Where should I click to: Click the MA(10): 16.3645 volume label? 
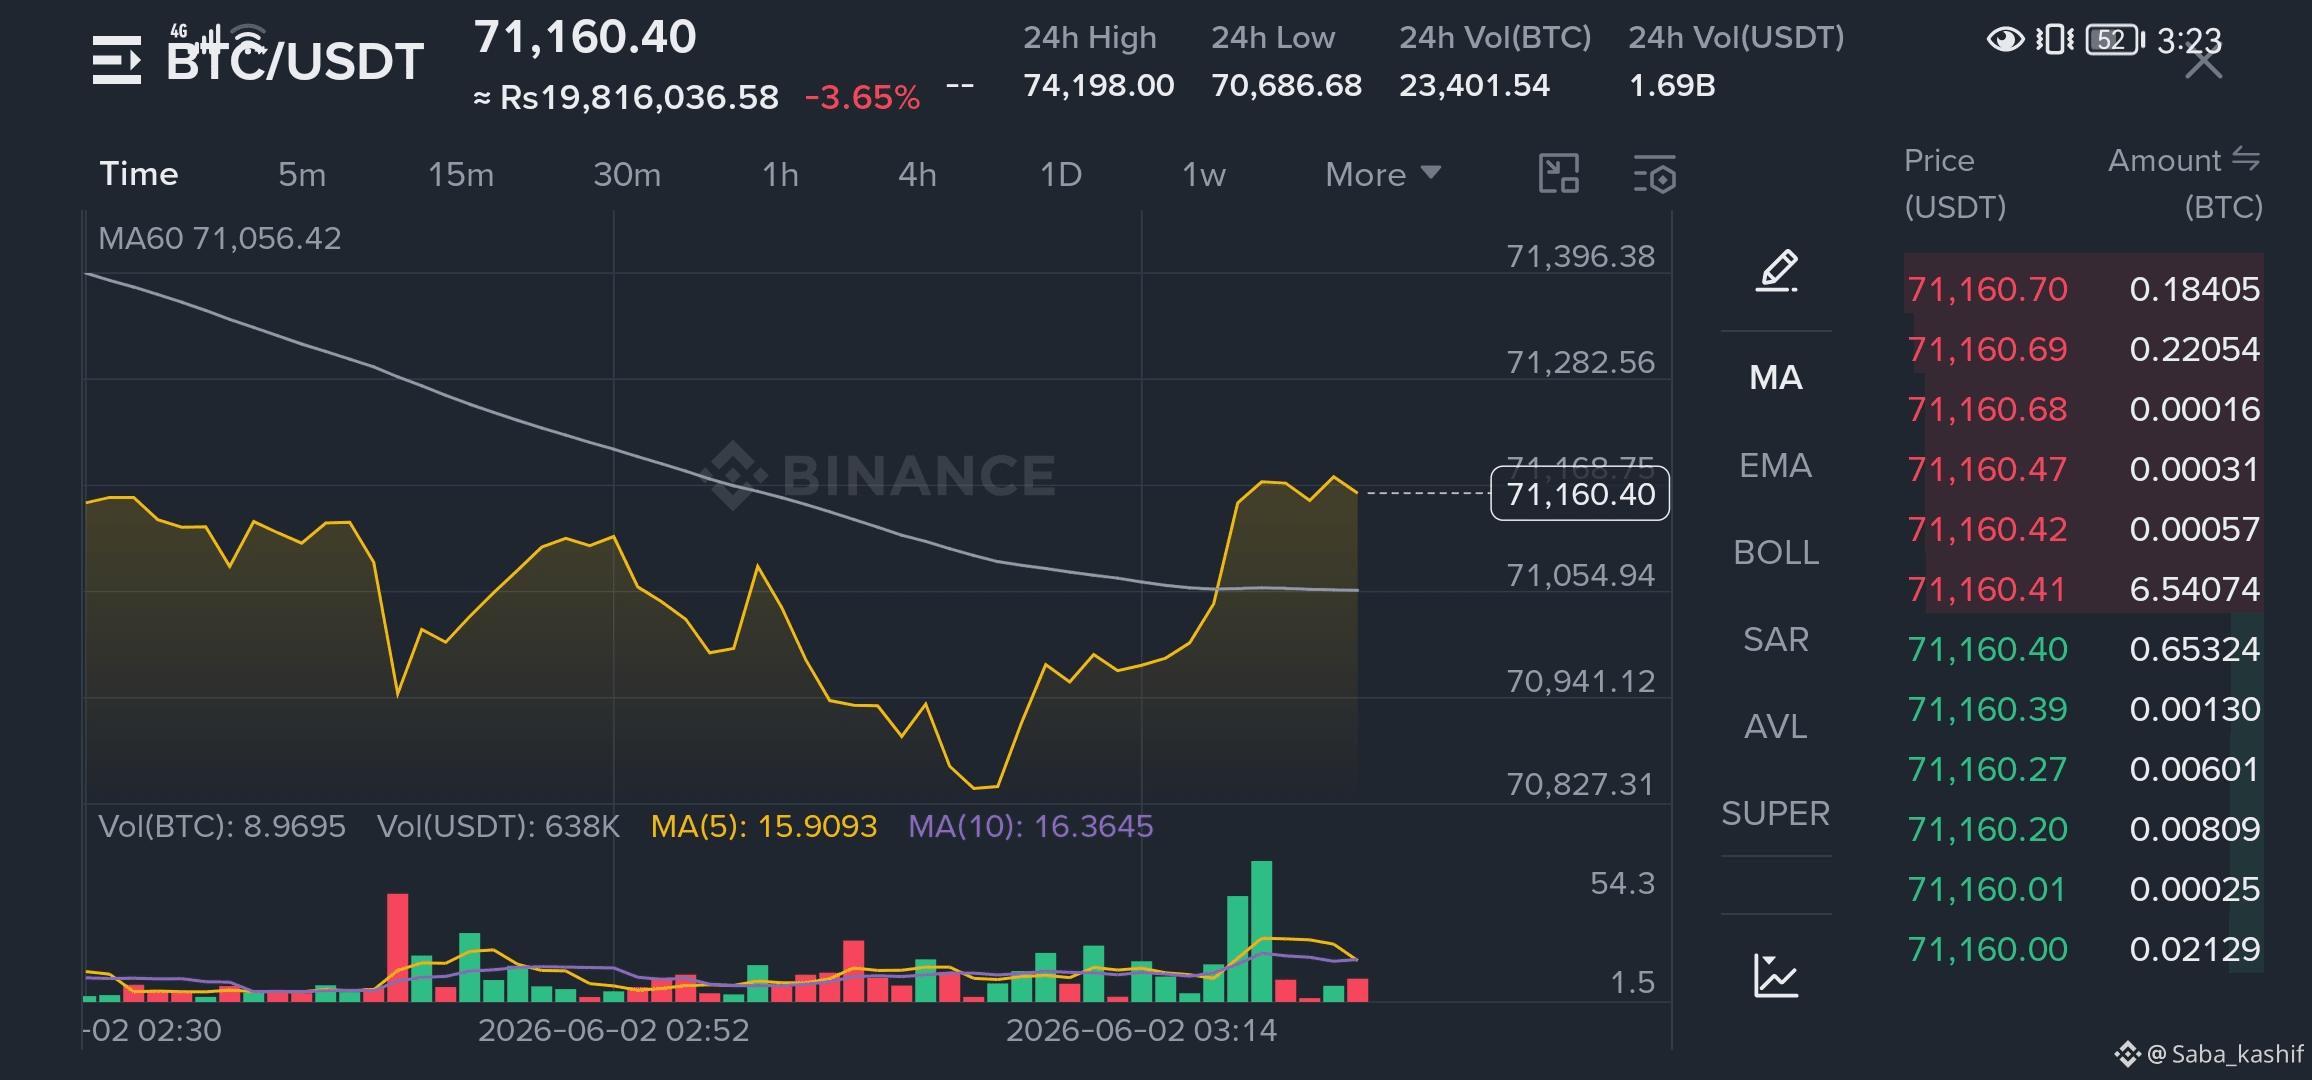[x=1031, y=827]
